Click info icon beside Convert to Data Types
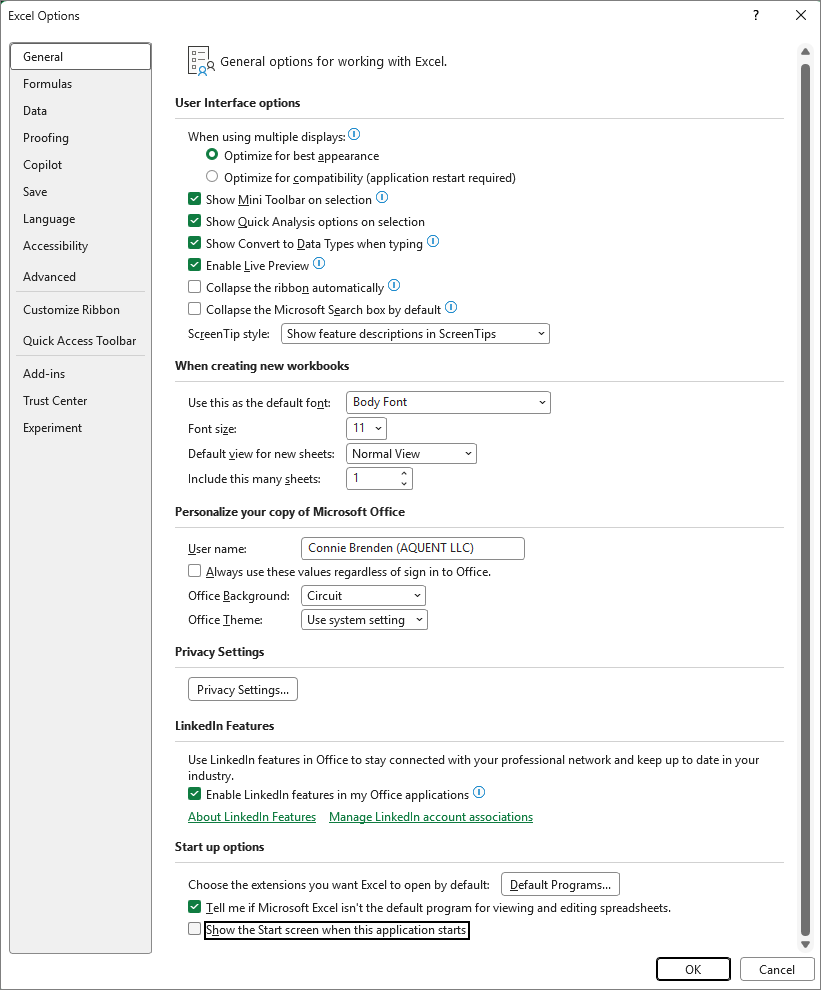The height and width of the screenshot is (990, 821). click(x=433, y=242)
